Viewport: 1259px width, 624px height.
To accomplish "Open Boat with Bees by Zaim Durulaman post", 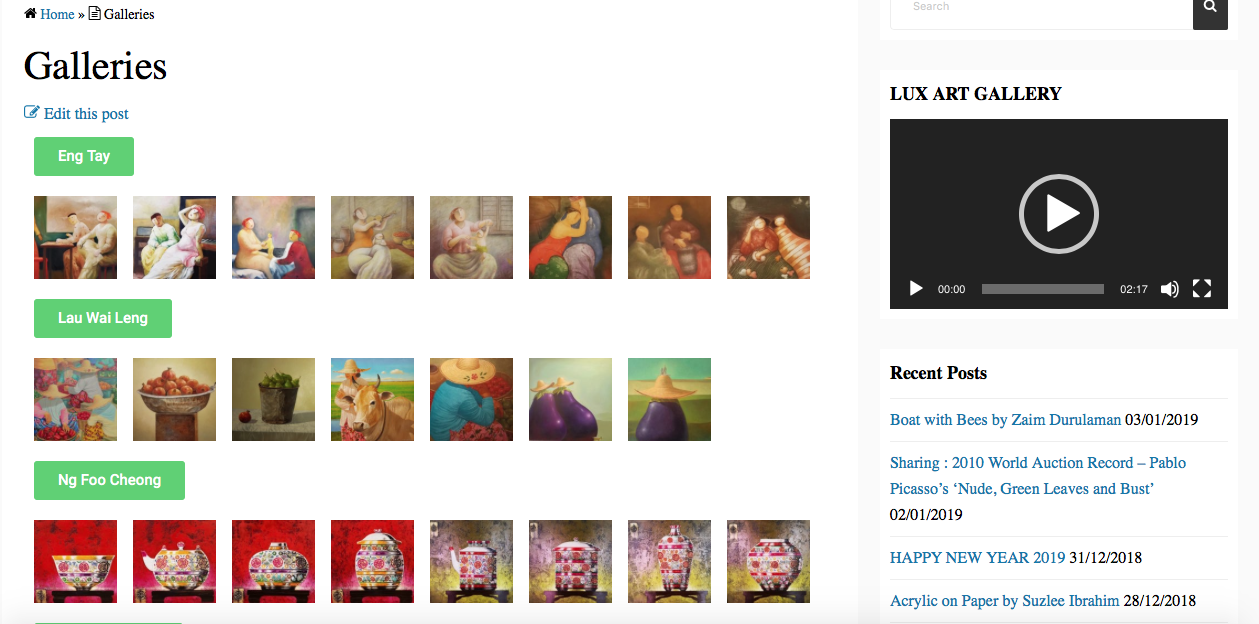I will click(x=1005, y=420).
